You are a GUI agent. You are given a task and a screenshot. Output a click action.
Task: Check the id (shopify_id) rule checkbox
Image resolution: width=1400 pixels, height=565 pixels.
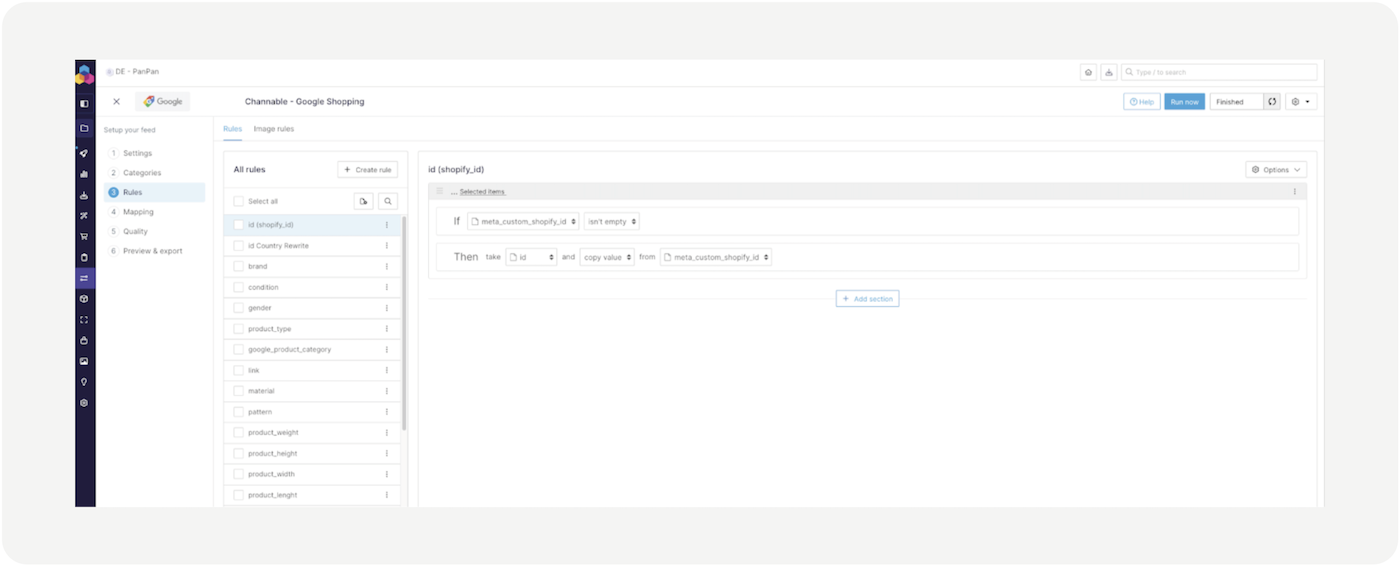pyautogui.click(x=239, y=225)
